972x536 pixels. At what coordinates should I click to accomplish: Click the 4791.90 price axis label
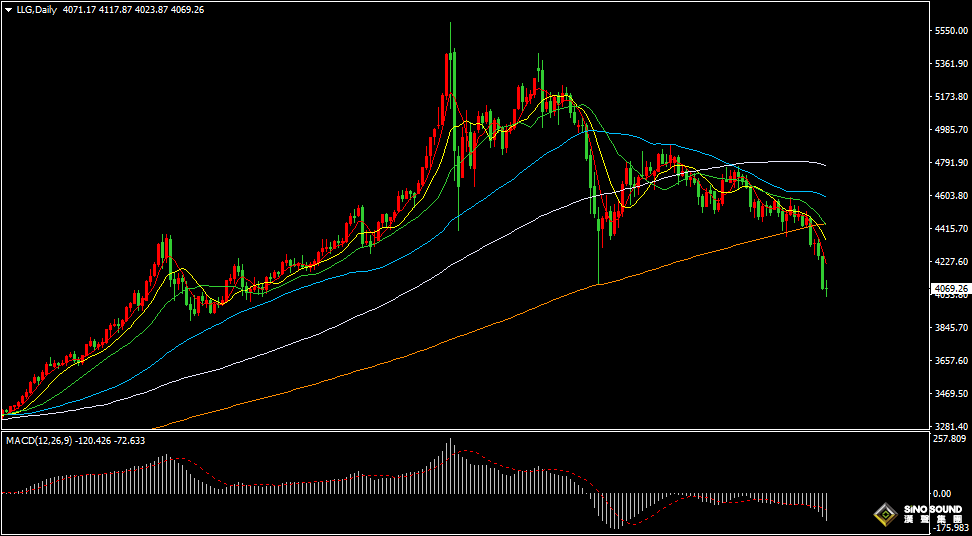click(x=954, y=163)
